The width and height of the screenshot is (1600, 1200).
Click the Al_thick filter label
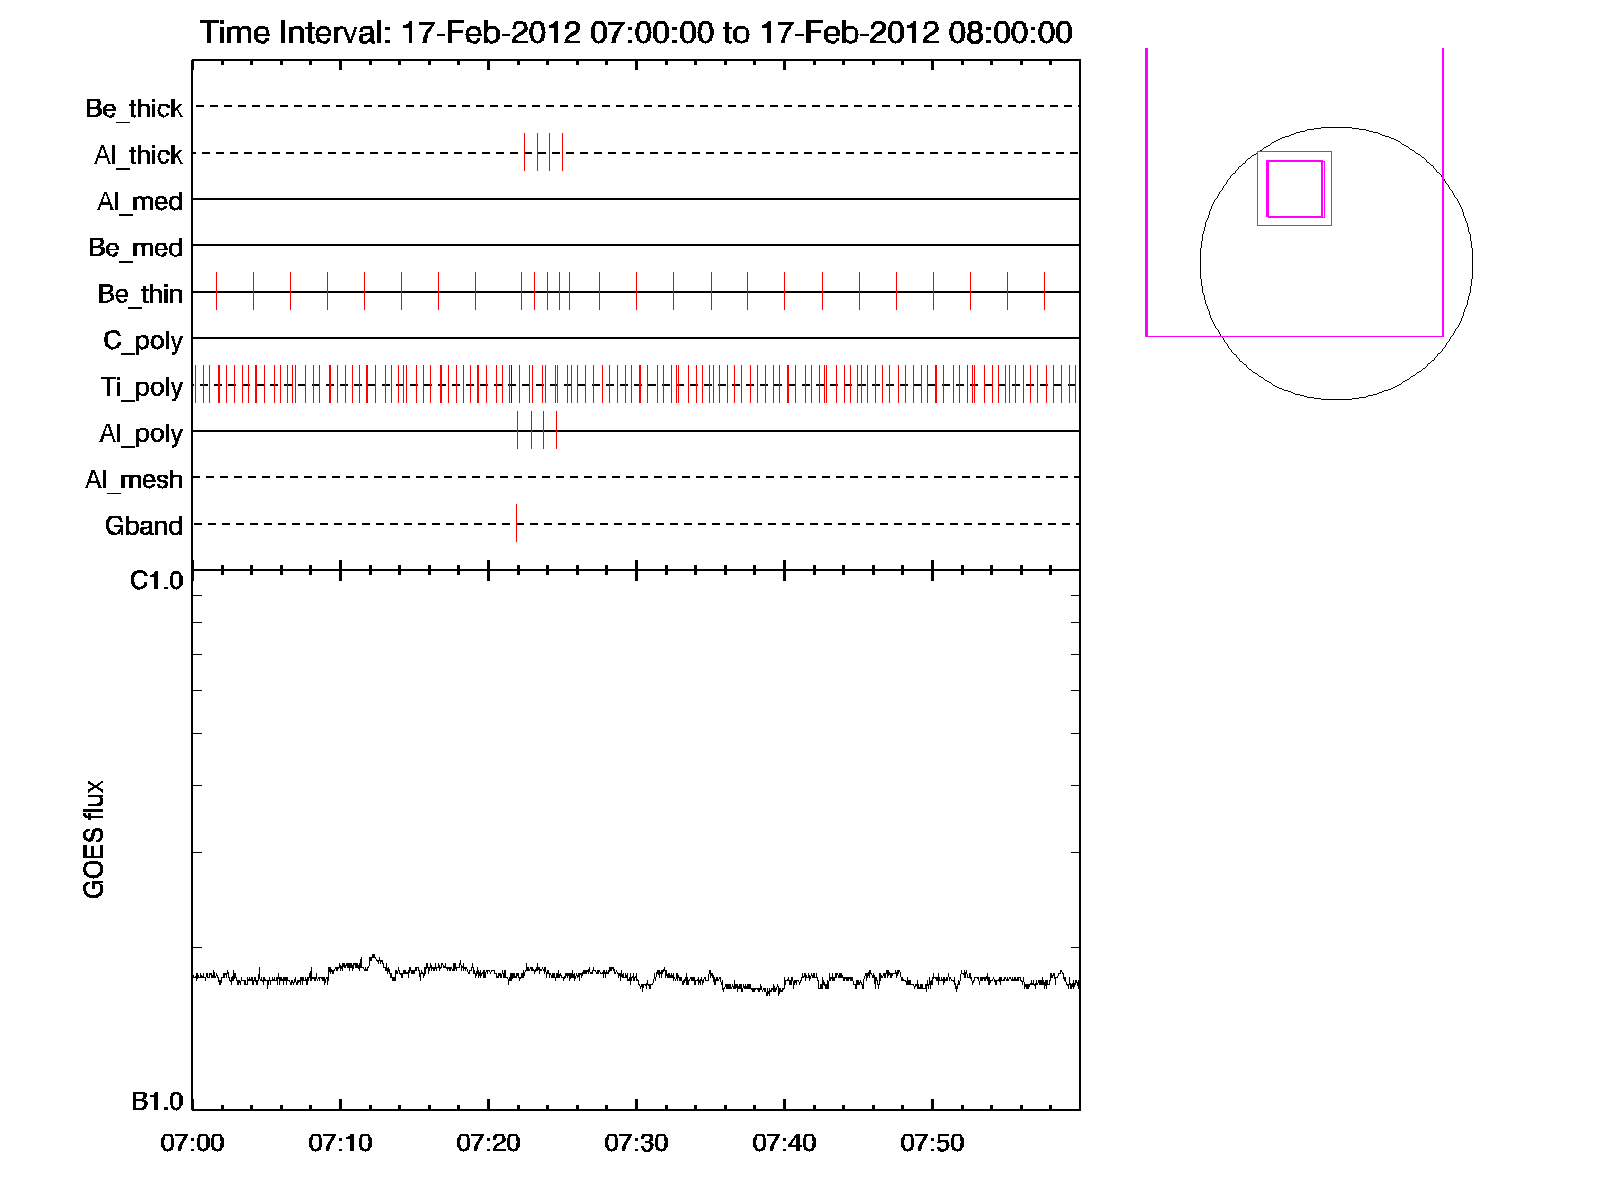pyautogui.click(x=138, y=155)
